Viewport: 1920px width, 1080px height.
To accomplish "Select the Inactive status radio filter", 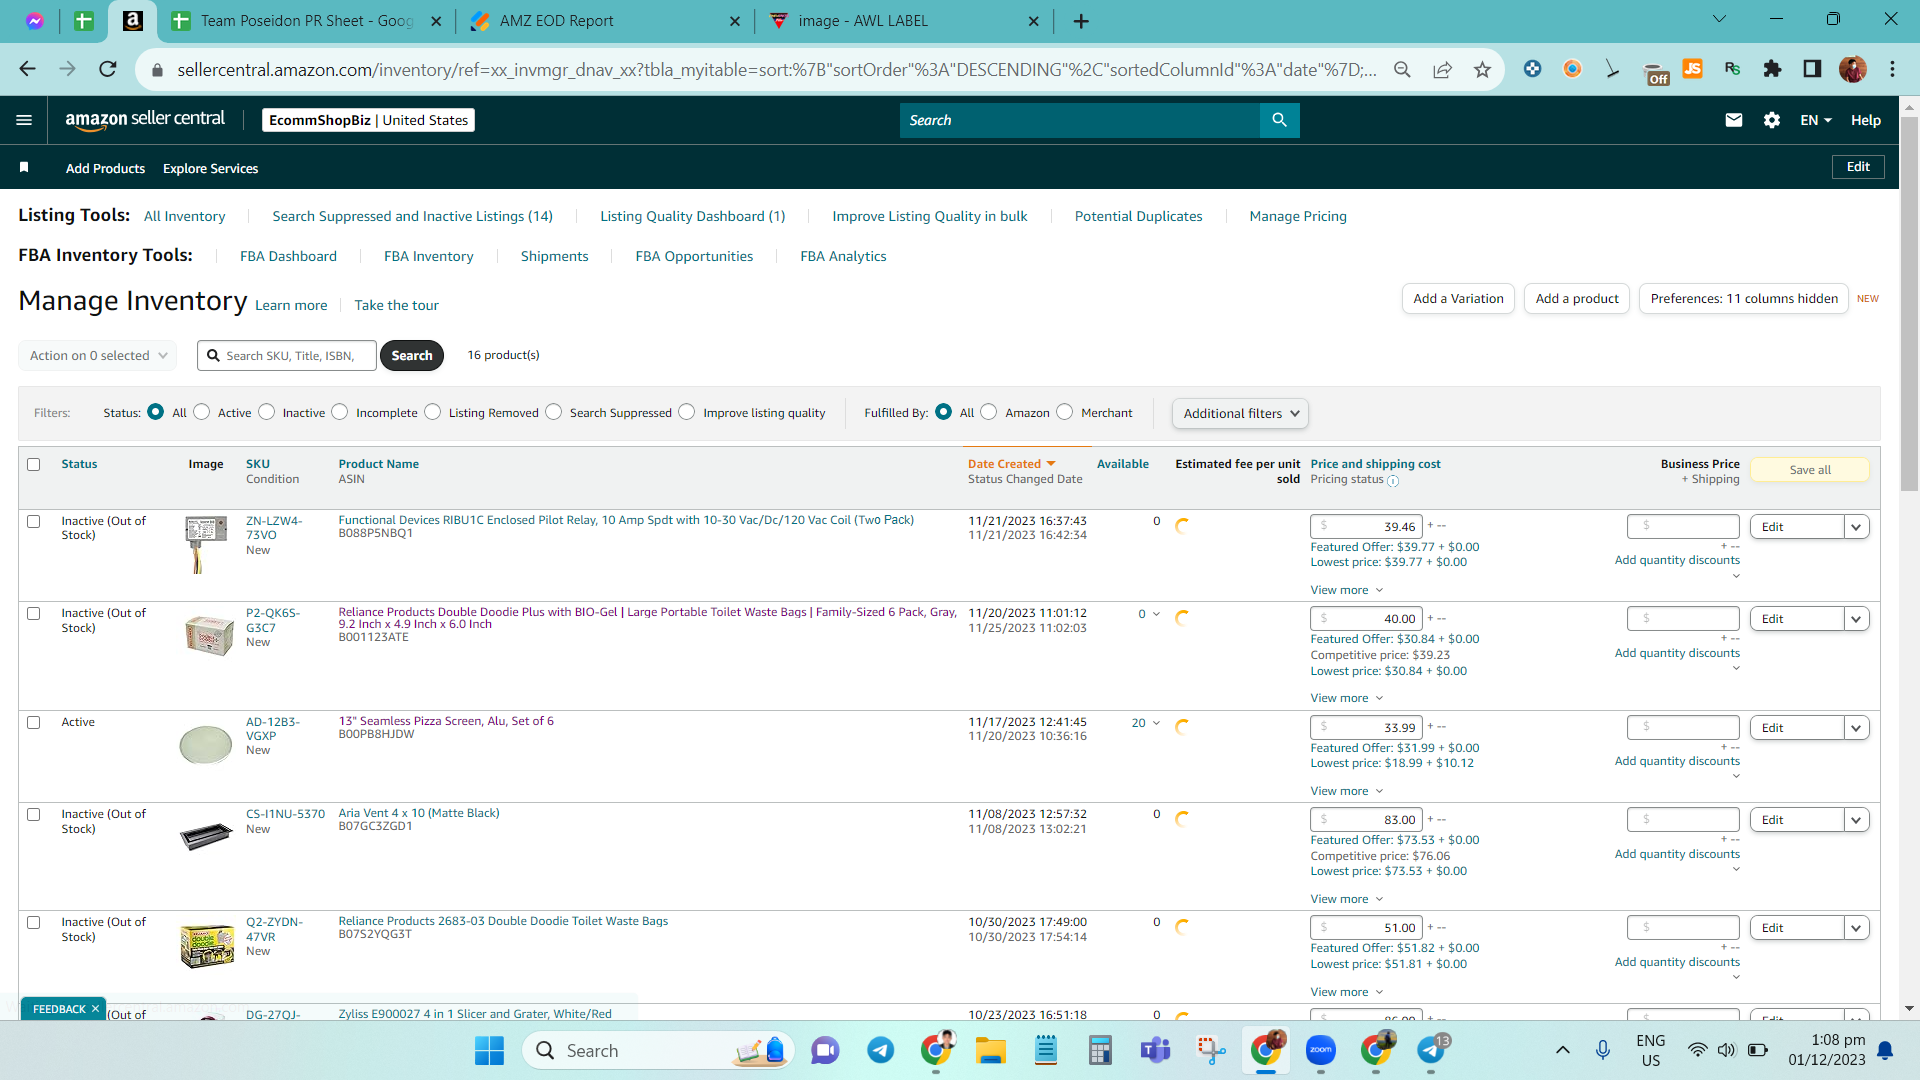I will tap(267, 412).
